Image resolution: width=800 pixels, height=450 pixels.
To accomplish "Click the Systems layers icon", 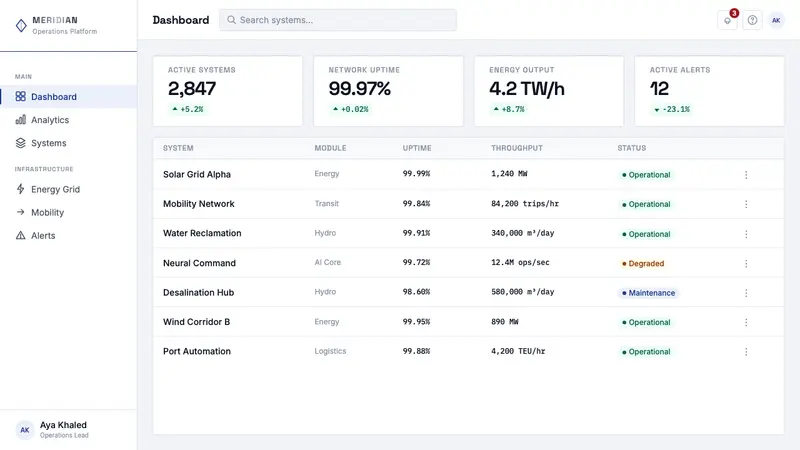I will [x=20, y=143].
